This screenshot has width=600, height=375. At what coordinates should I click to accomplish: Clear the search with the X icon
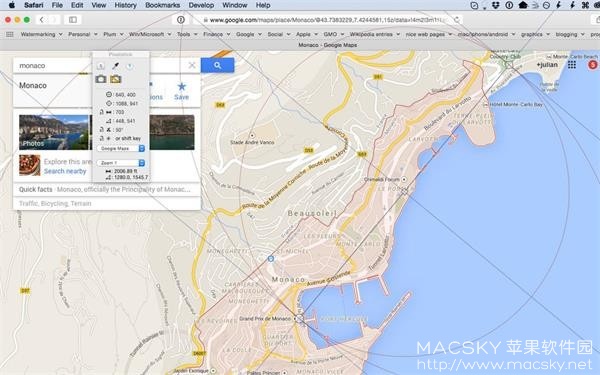[192, 65]
